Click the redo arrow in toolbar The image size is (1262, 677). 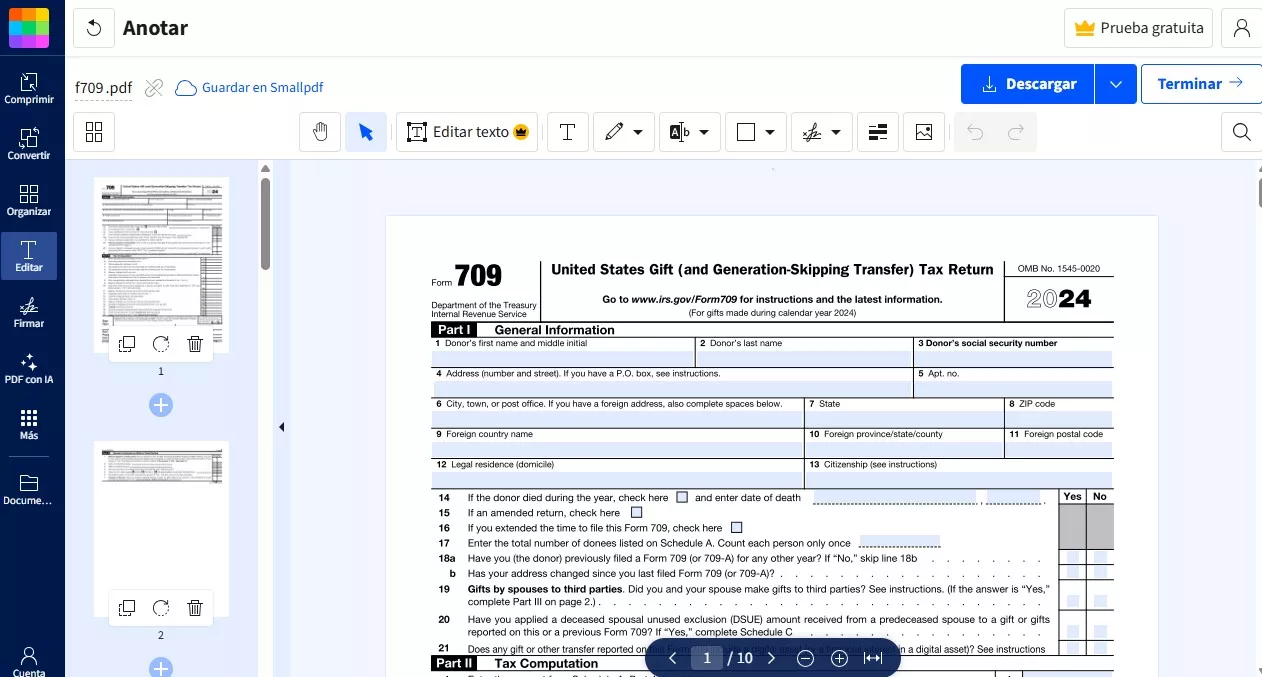click(x=1016, y=132)
